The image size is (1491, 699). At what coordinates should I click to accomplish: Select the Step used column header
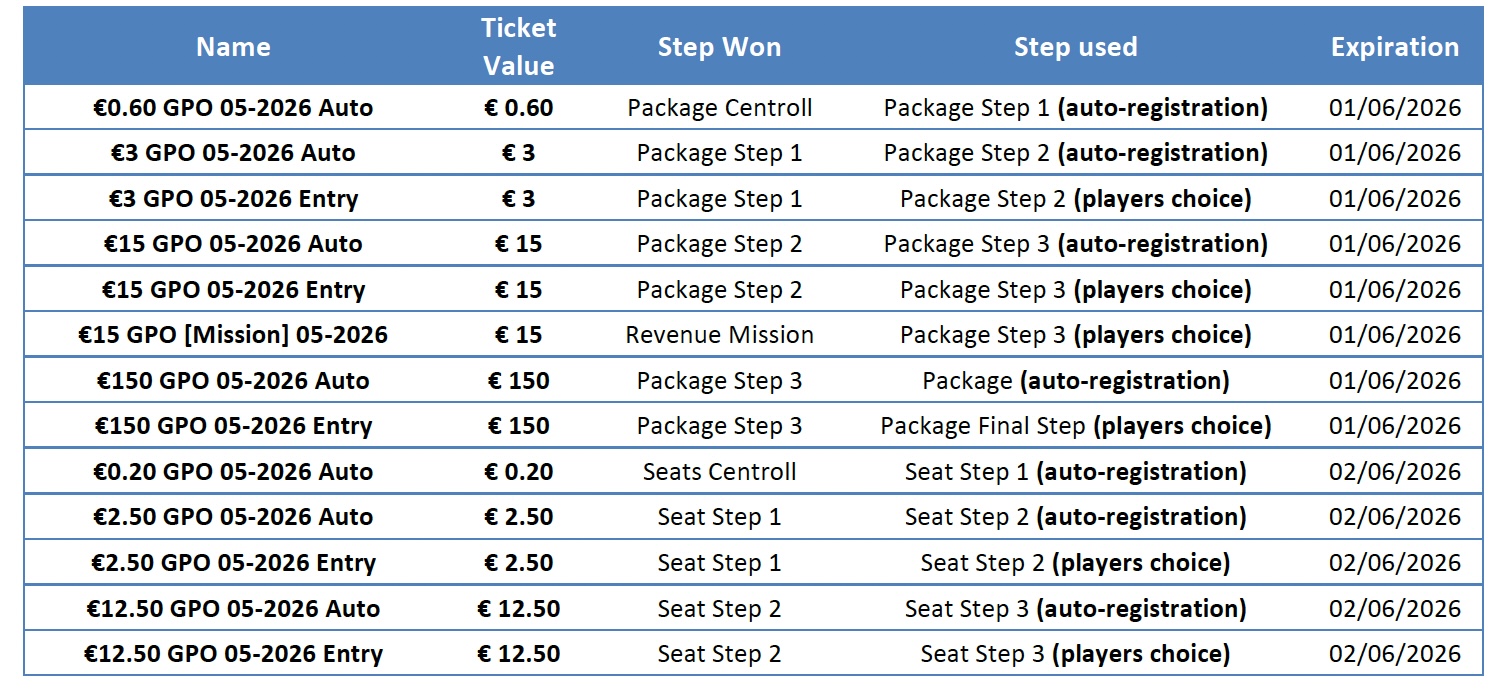[1075, 47]
